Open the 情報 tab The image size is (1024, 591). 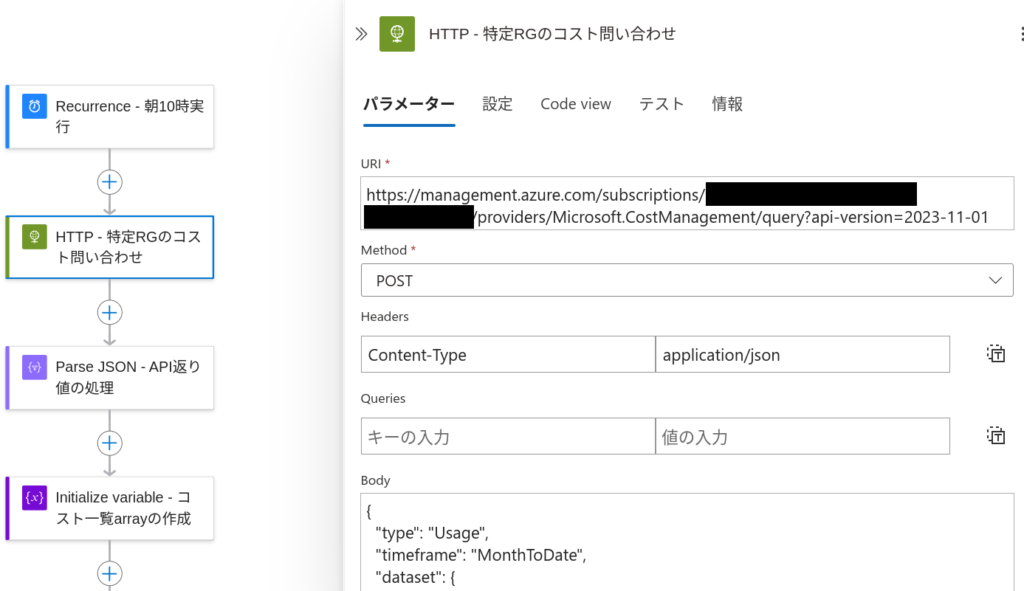(727, 104)
